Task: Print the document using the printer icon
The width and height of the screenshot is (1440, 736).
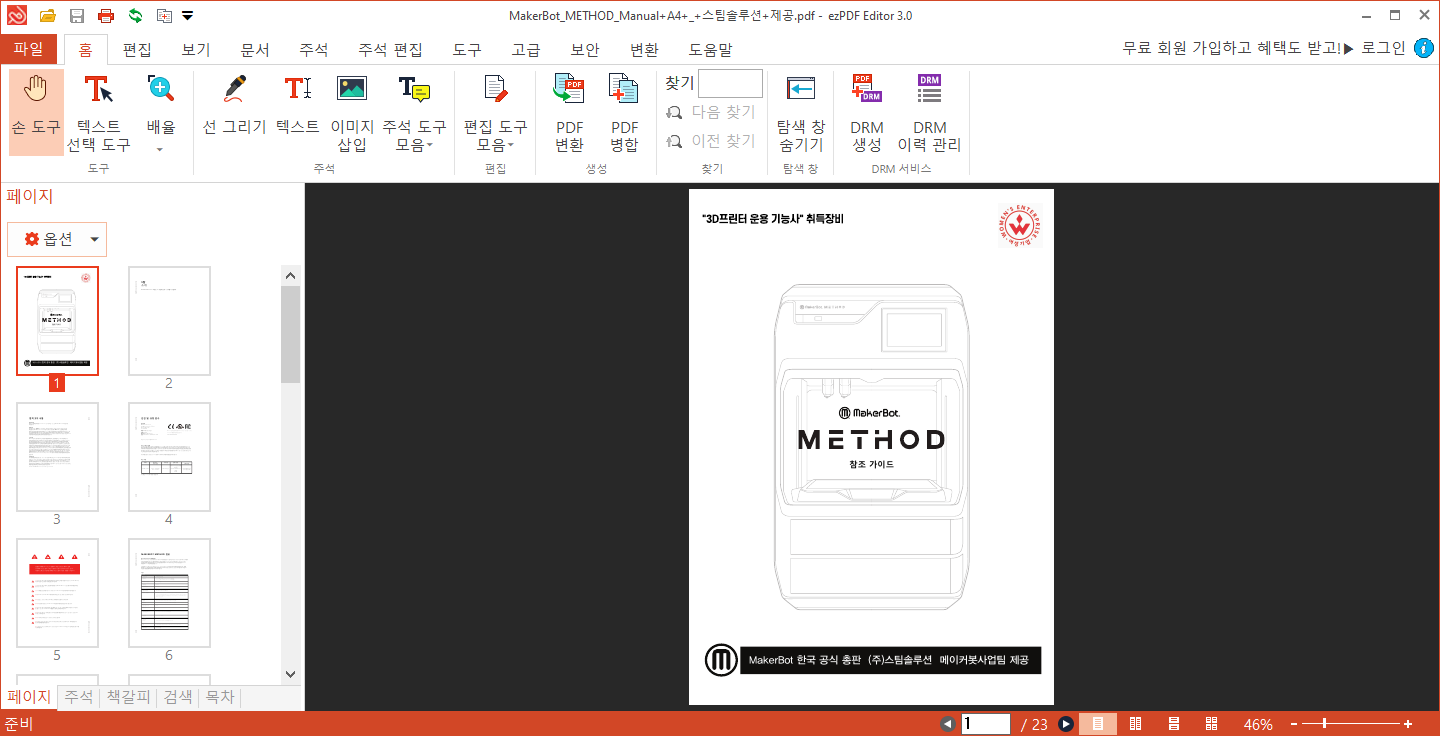Action: [106, 16]
